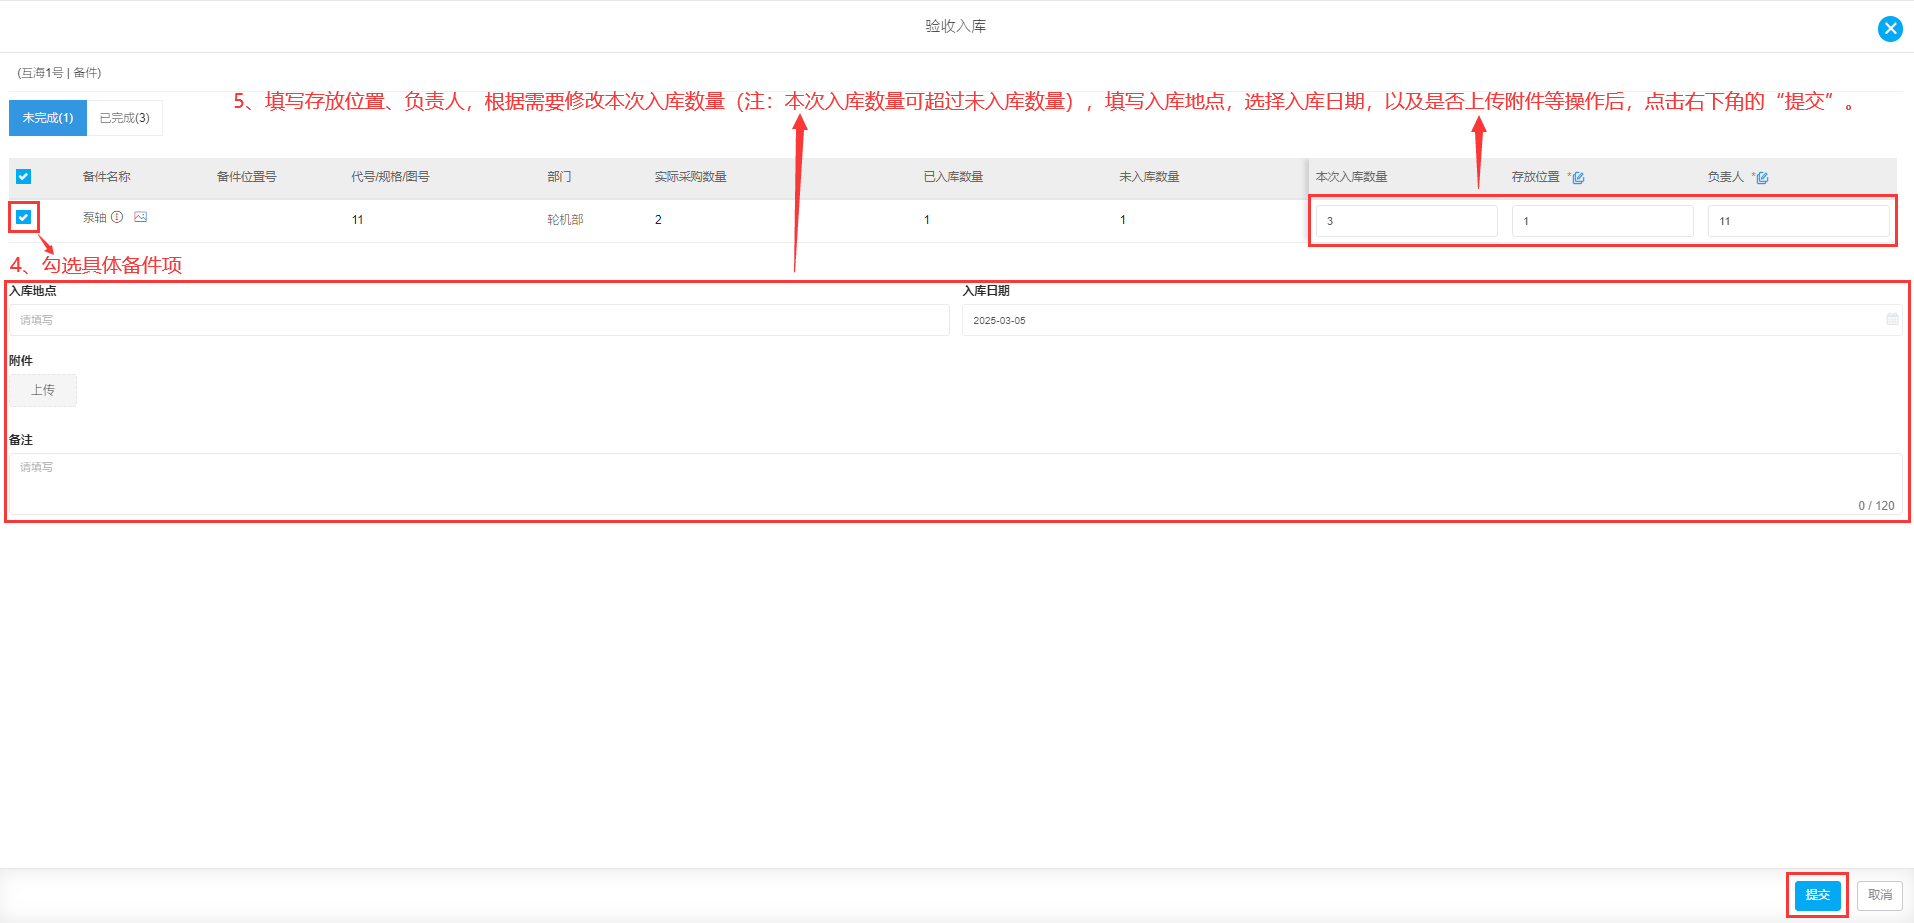1914x923 pixels.
Task: Close the 验收入库 dialog
Action: (x=1889, y=28)
